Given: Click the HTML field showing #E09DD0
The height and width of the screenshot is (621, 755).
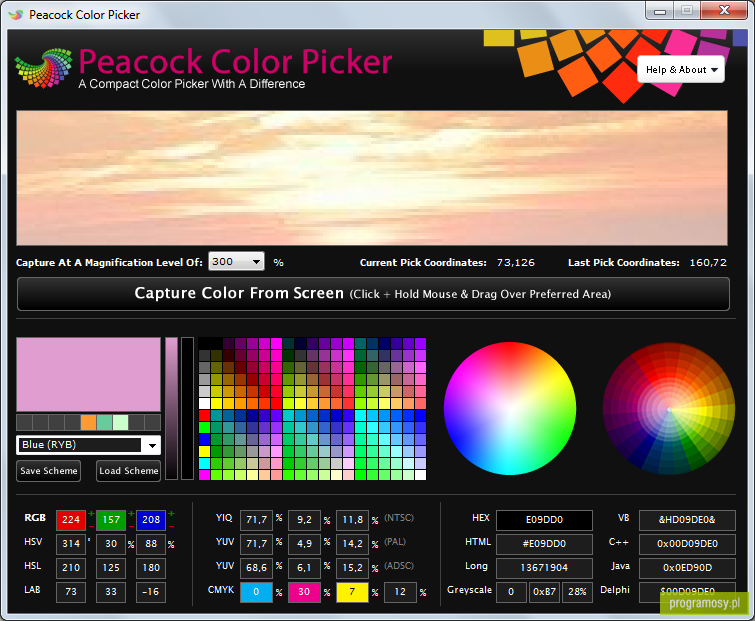Looking at the screenshot, I should point(544,544).
